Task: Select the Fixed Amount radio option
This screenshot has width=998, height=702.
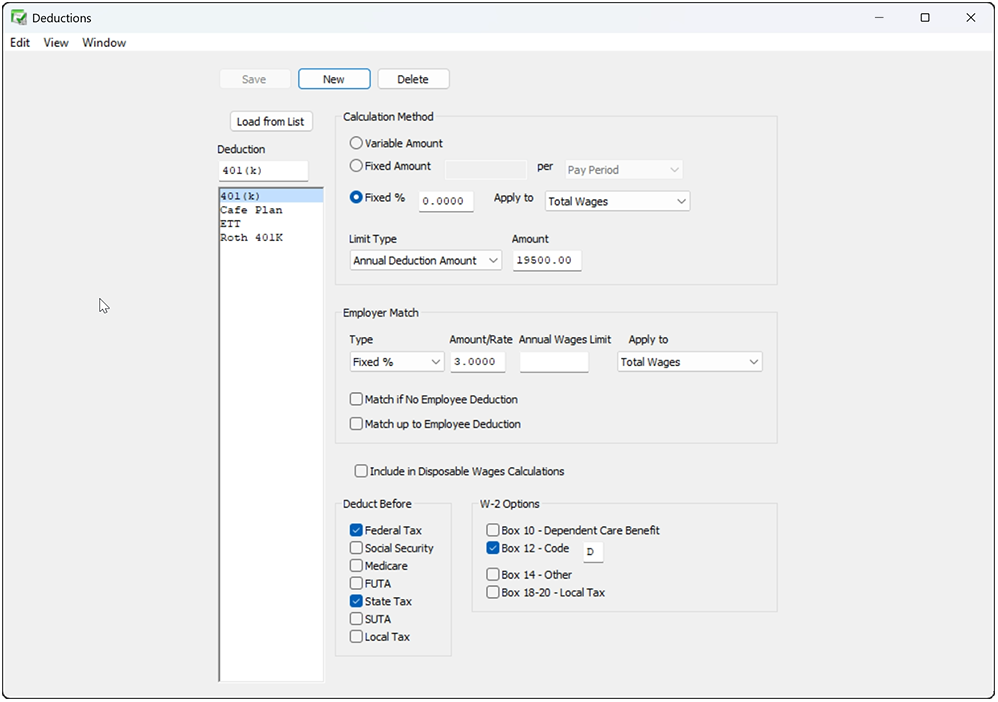Action: coord(356,166)
